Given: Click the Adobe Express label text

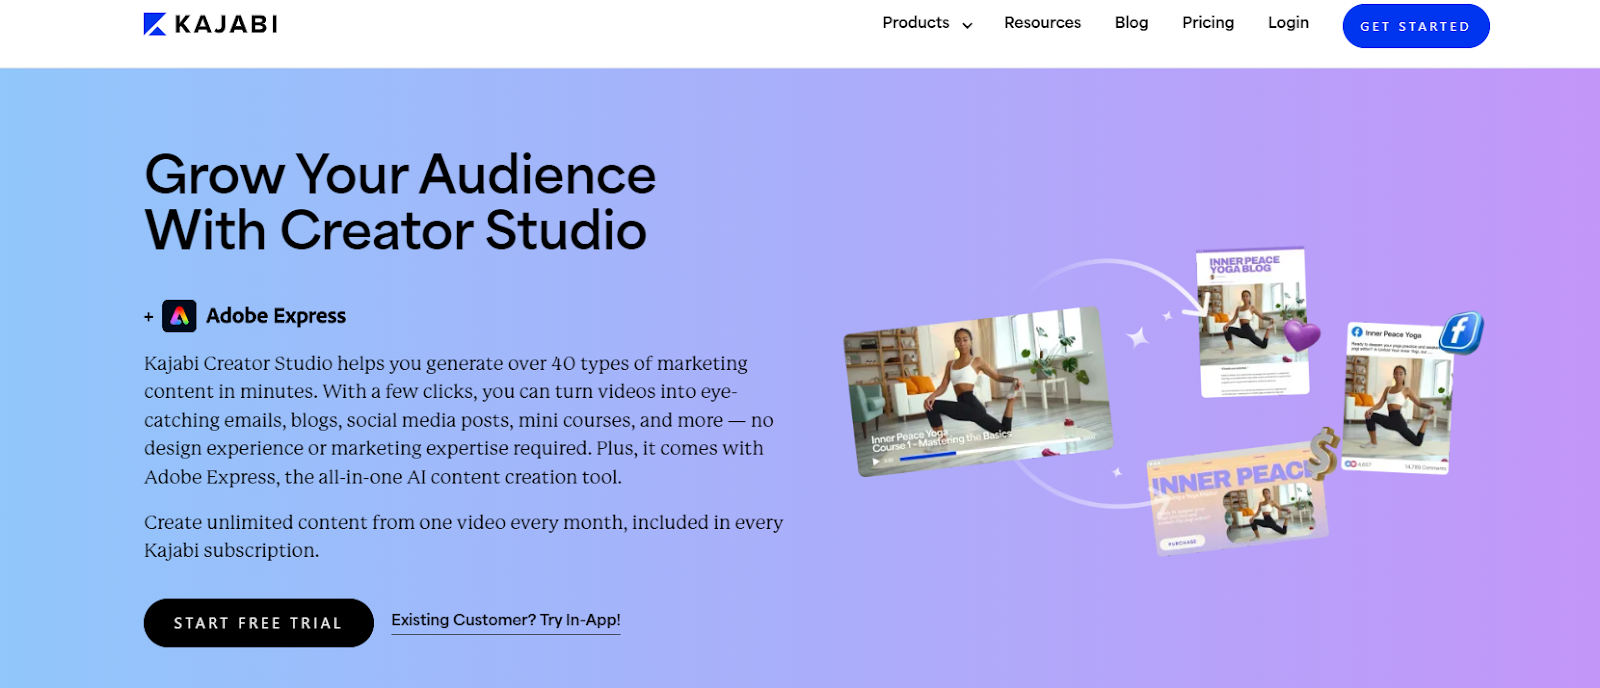Looking at the screenshot, I should [x=276, y=316].
